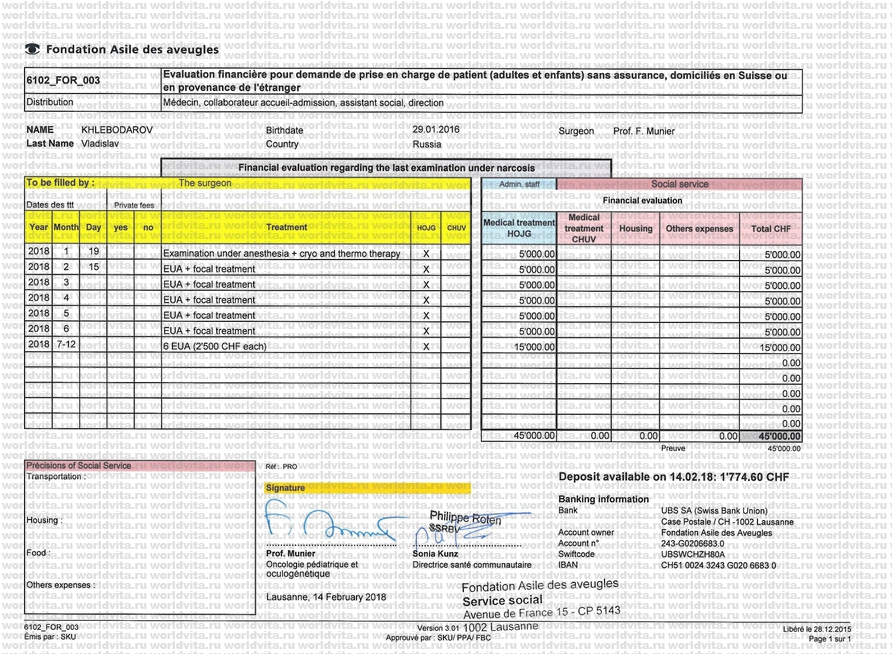The width and height of the screenshot is (892, 654).
Task: Select "Lausanne, 14 February 2018"
Action: pyautogui.click(x=326, y=597)
